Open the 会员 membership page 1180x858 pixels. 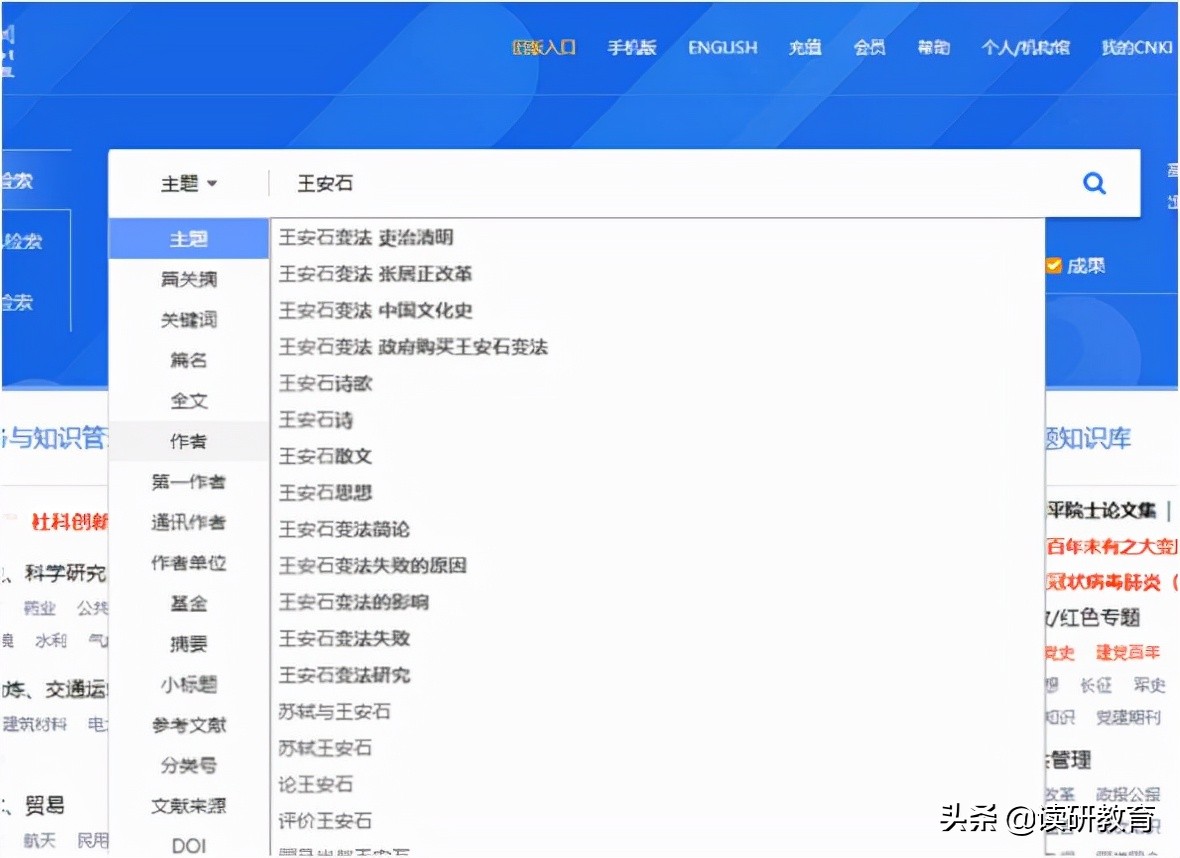point(868,47)
